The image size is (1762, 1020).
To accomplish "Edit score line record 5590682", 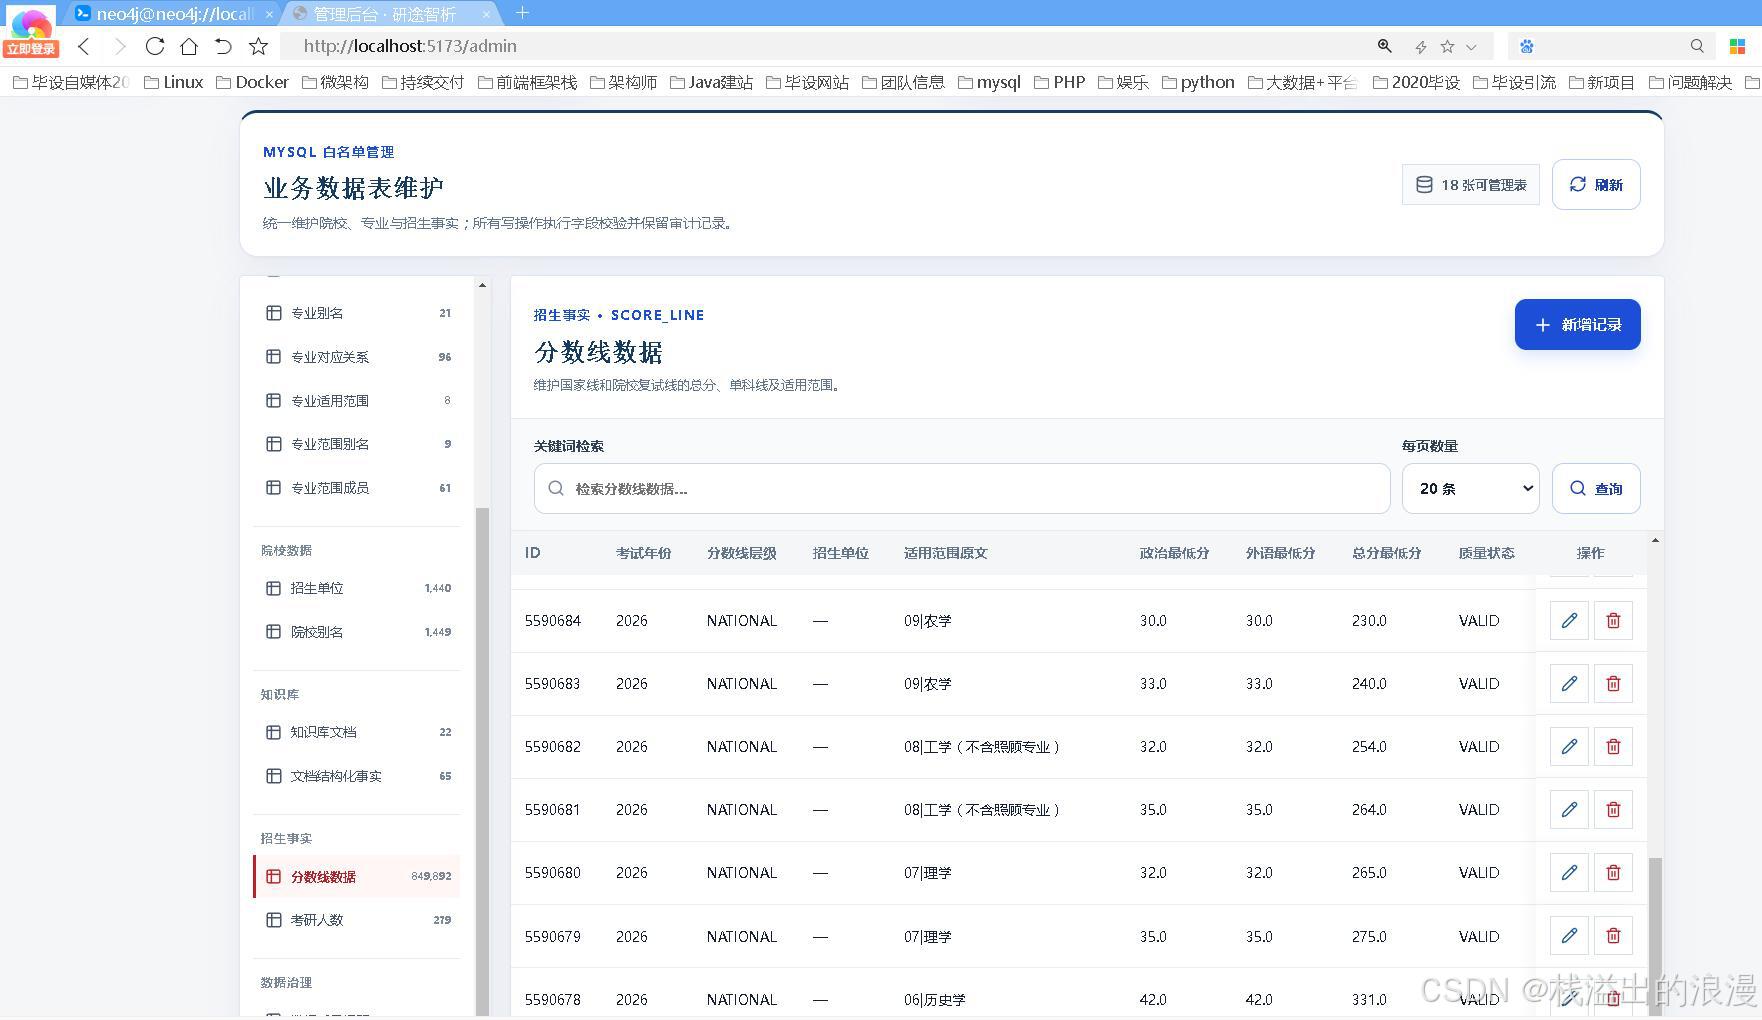I will pyautogui.click(x=1569, y=747).
